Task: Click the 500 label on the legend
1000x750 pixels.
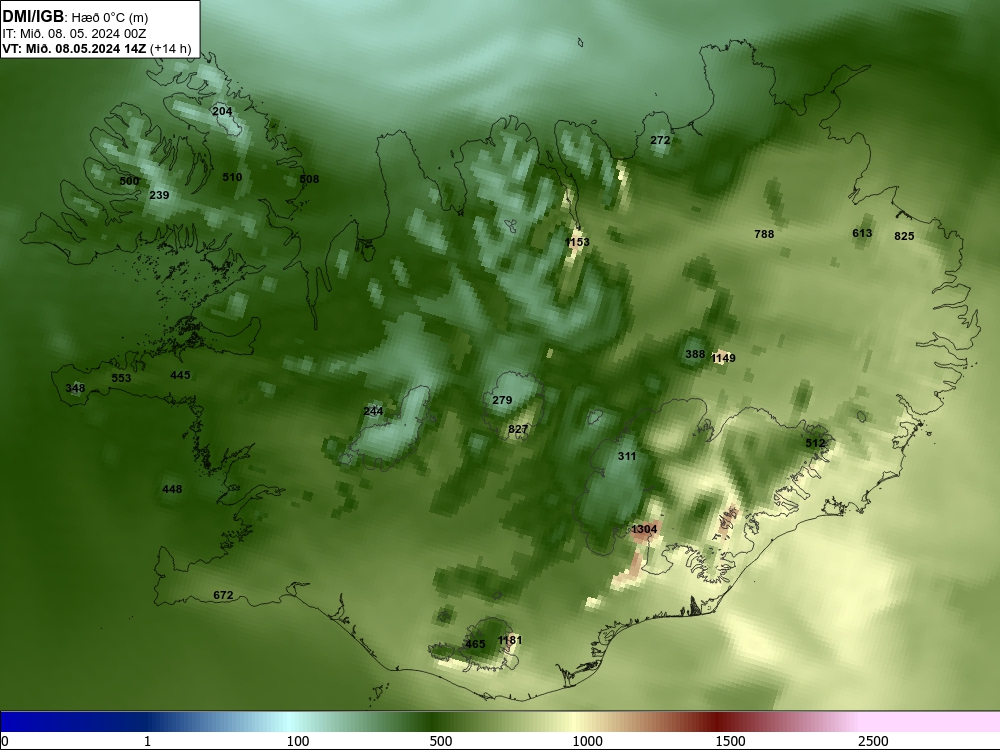Action: 441,741
